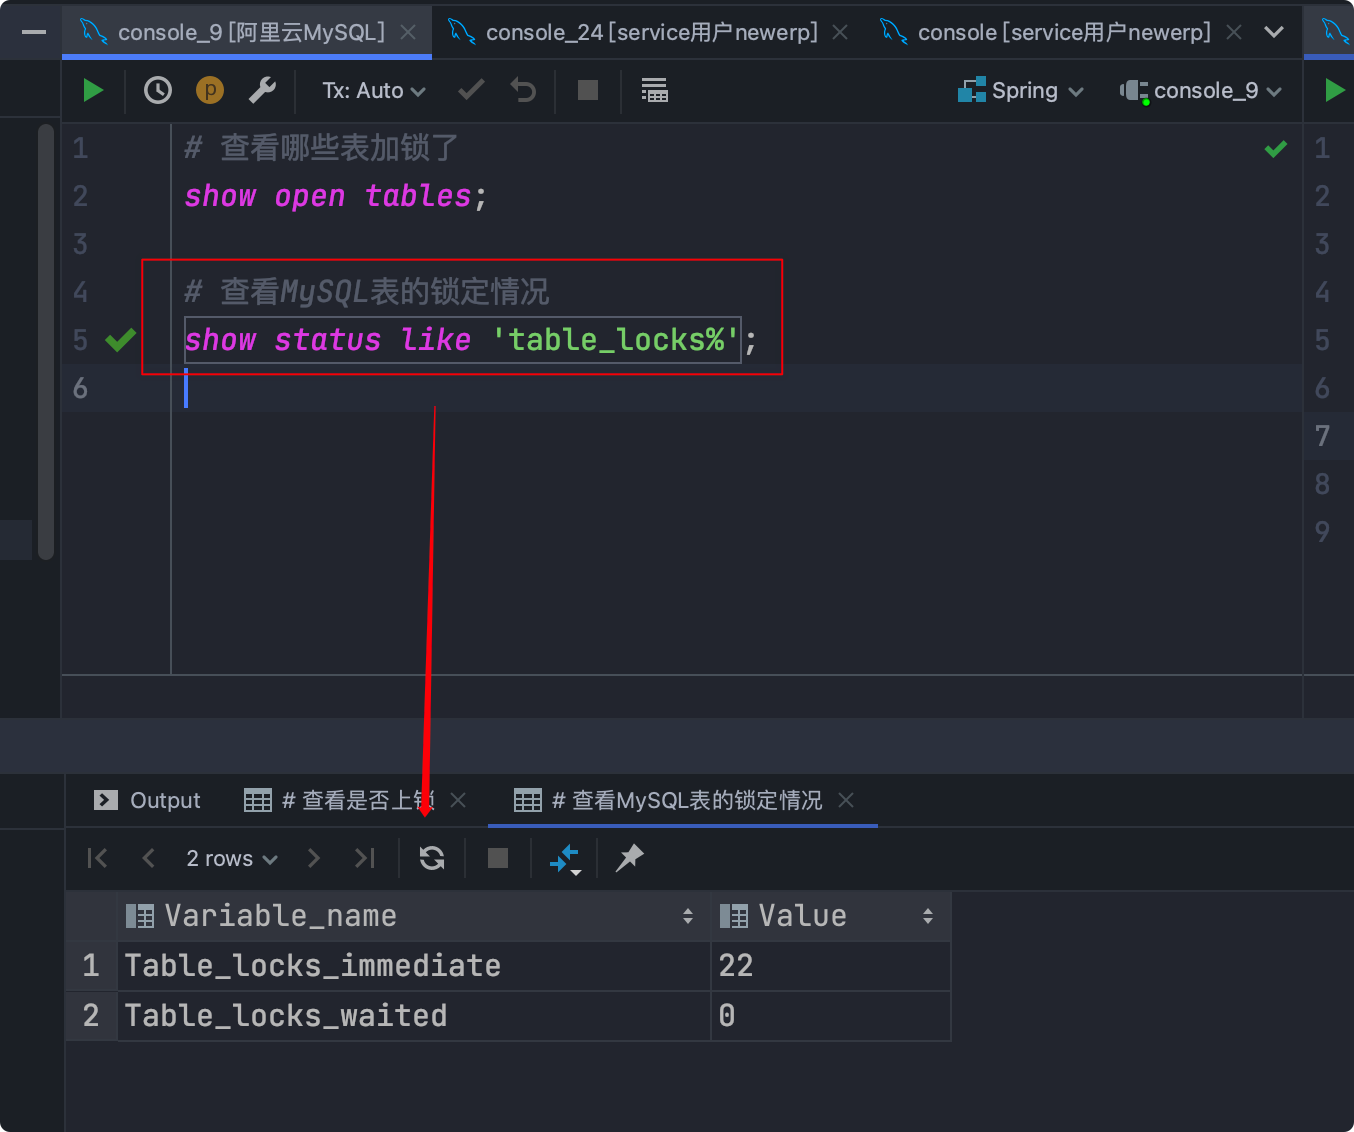This screenshot has width=1354, height=1132.
Task: Go to last page of results
Action: tap(365, 858)
